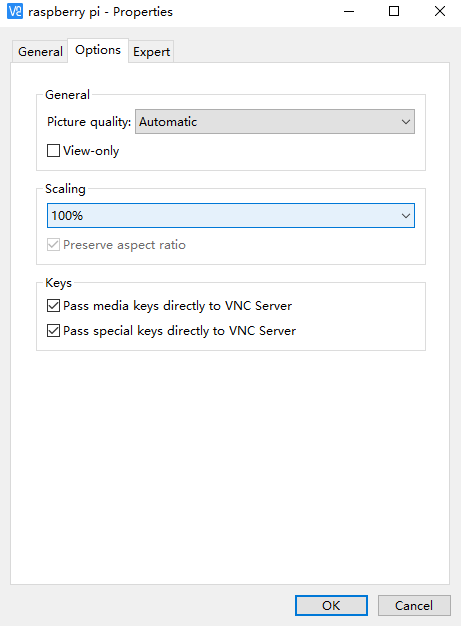Confirm settings with the OK button
461x626 pixels.
331,606
